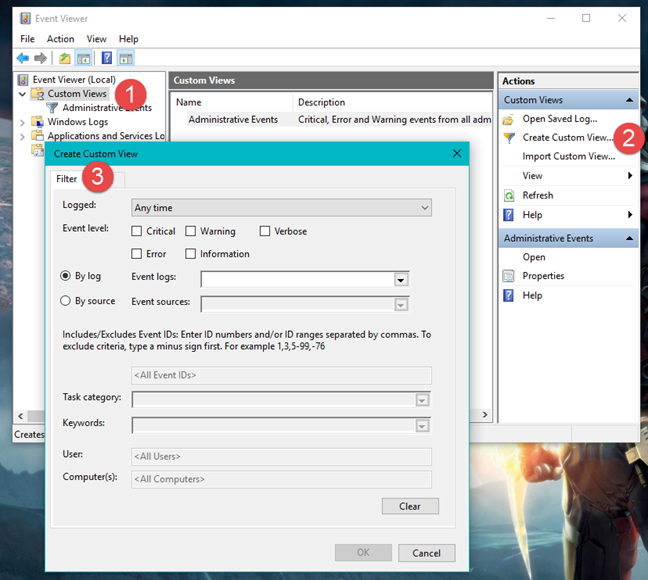Screen dimensions: 648x580
Task: Open the Keywords dropdown
Action: click(422, 426)
